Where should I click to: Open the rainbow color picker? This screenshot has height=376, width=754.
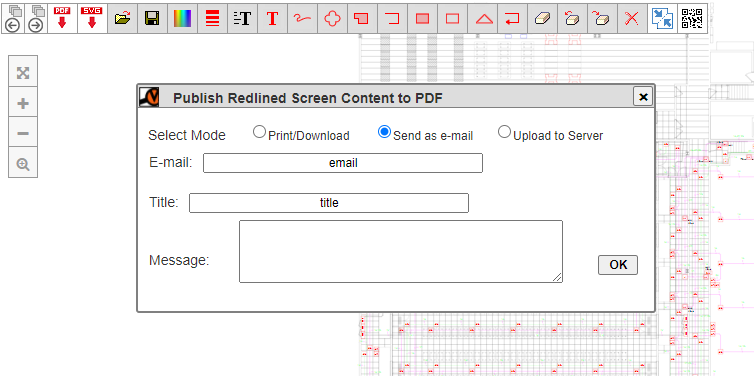click(x=182, y=18)
